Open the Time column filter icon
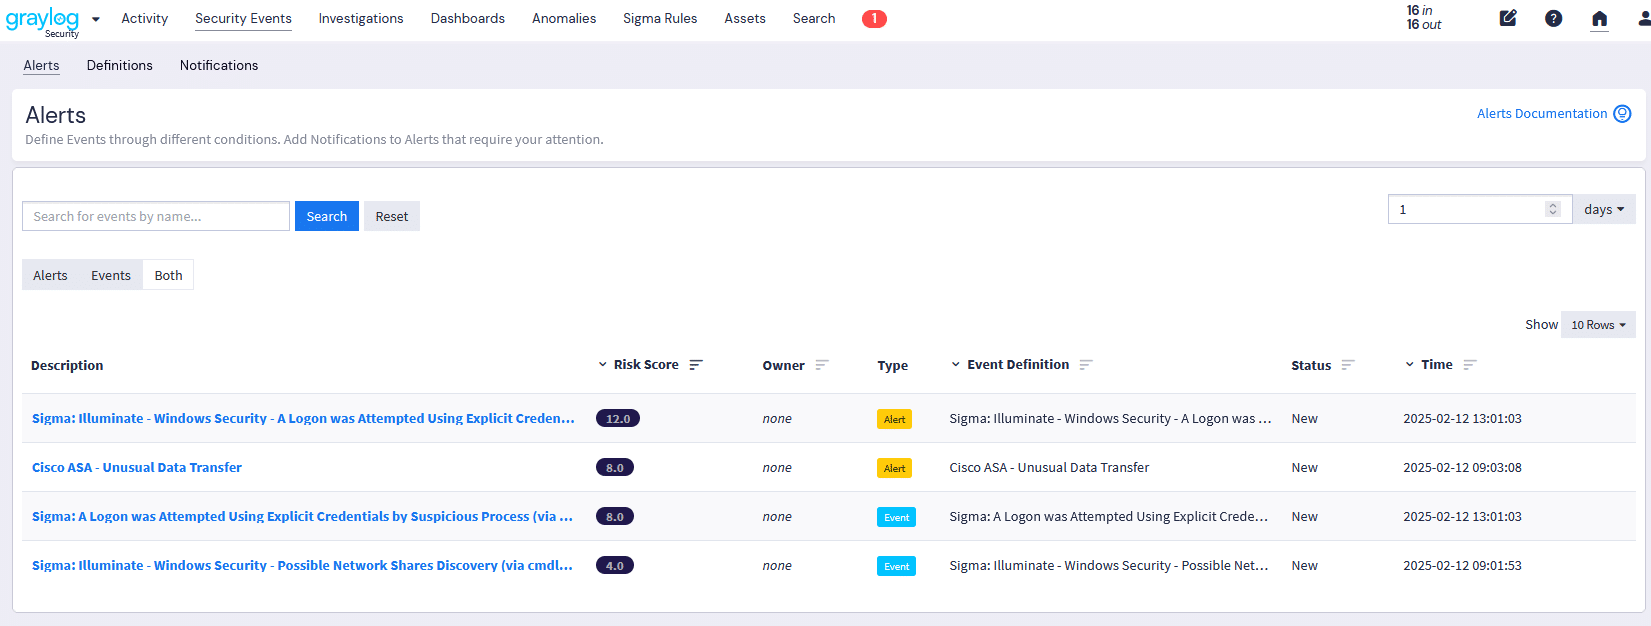Screen dimensions: 1651x626 pos(1470,365)
